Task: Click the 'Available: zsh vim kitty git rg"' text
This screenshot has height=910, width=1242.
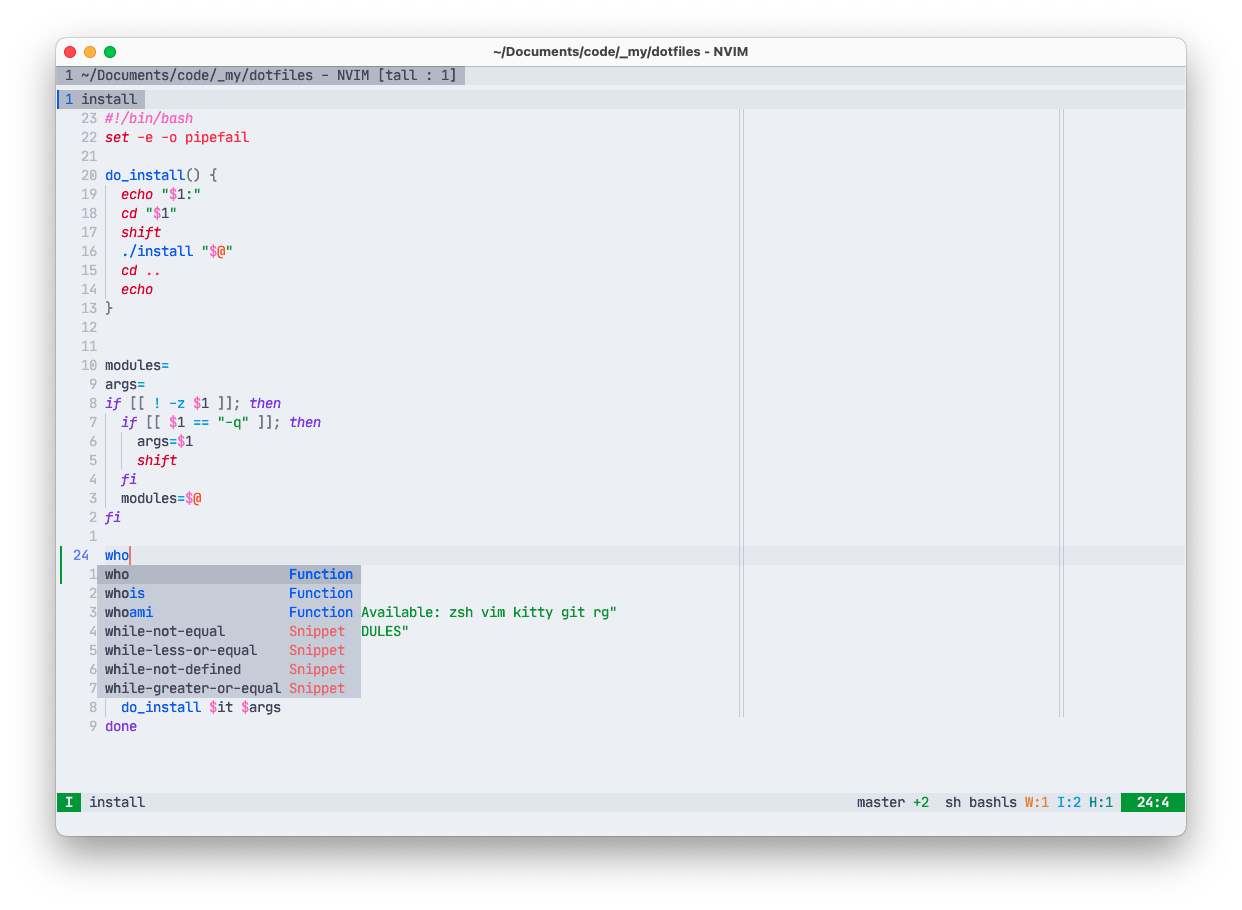Action: (489, 612)
